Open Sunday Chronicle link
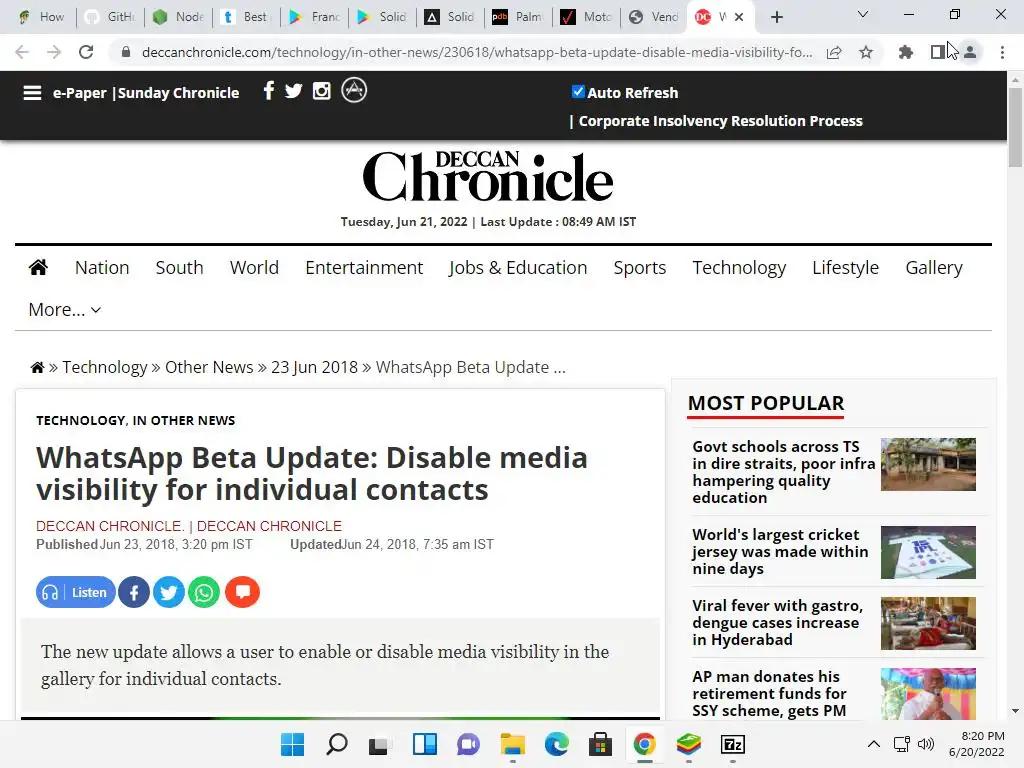The width and height of the screenshot is (1024, 768). (x=178, y=93)
